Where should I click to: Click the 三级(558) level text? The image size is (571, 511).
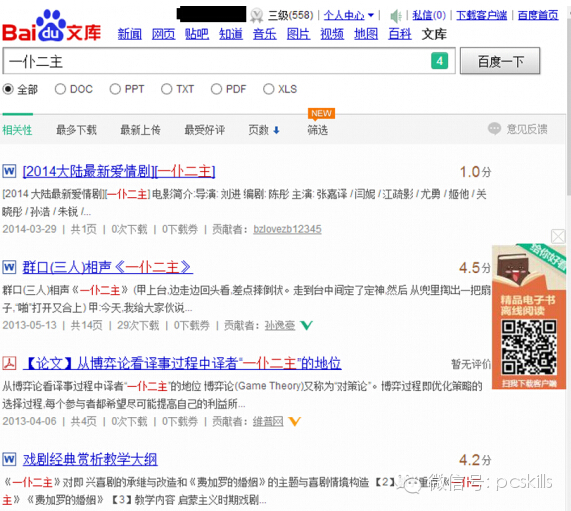[291, 15]
